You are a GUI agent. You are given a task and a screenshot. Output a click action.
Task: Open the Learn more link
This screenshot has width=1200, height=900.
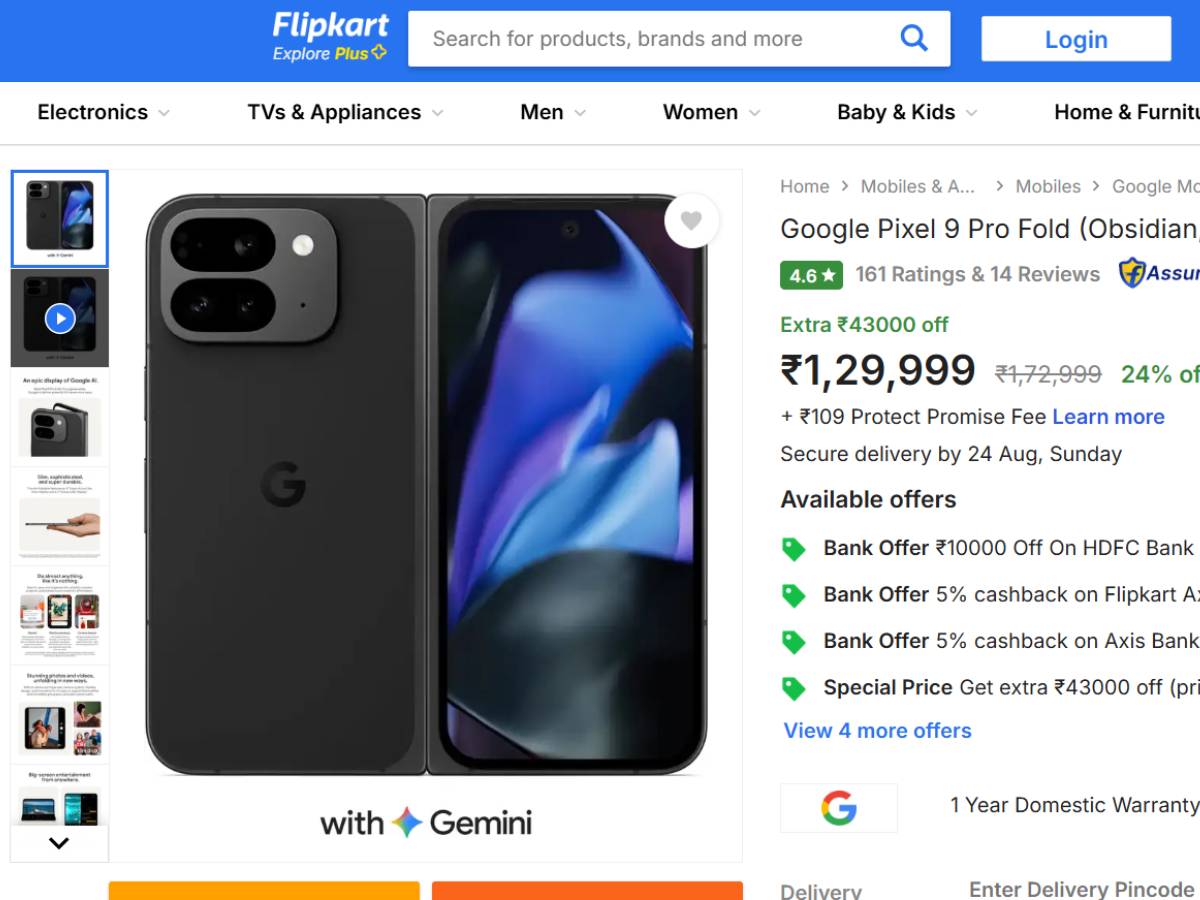click(1108, 417)
